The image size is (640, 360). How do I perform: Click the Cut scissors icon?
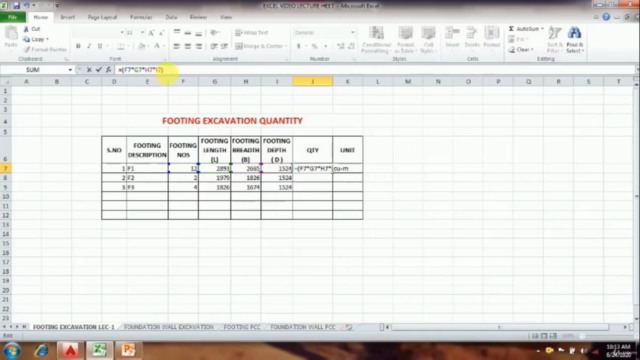pyautogui.click(x=26, y=29)
